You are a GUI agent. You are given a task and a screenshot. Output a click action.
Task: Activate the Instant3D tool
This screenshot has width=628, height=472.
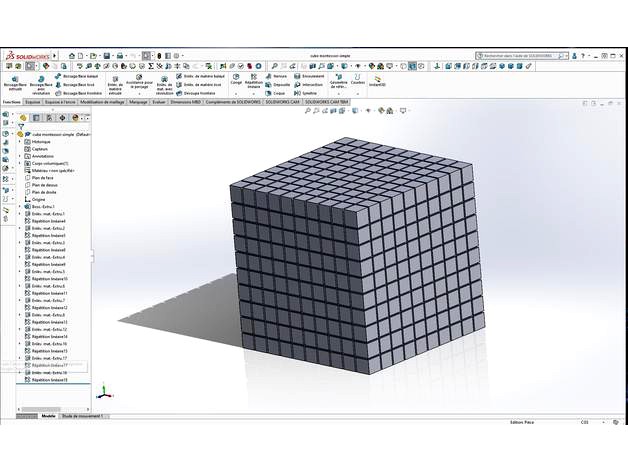(x=377, y=81)
